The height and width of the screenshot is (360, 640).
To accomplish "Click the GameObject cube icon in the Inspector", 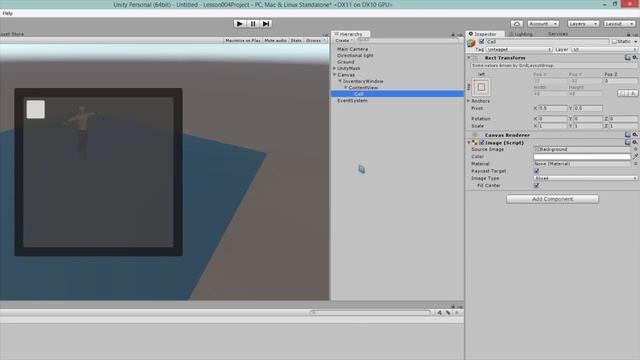I will tap(472, 42).
